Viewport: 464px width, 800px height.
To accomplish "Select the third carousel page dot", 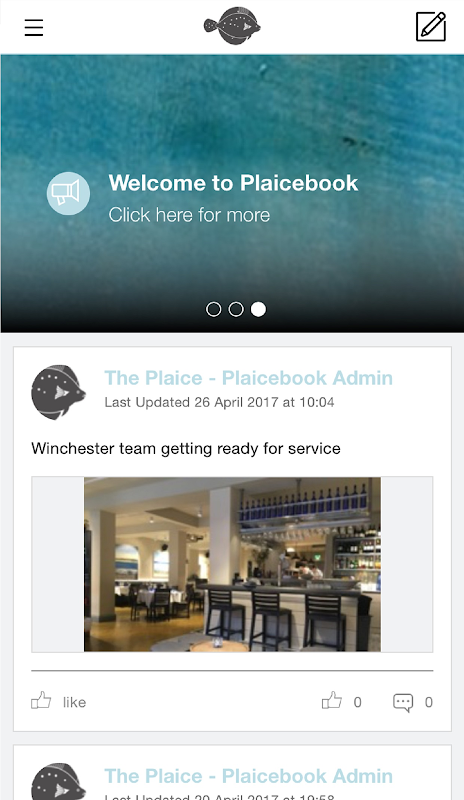I will tap(258, 309).
